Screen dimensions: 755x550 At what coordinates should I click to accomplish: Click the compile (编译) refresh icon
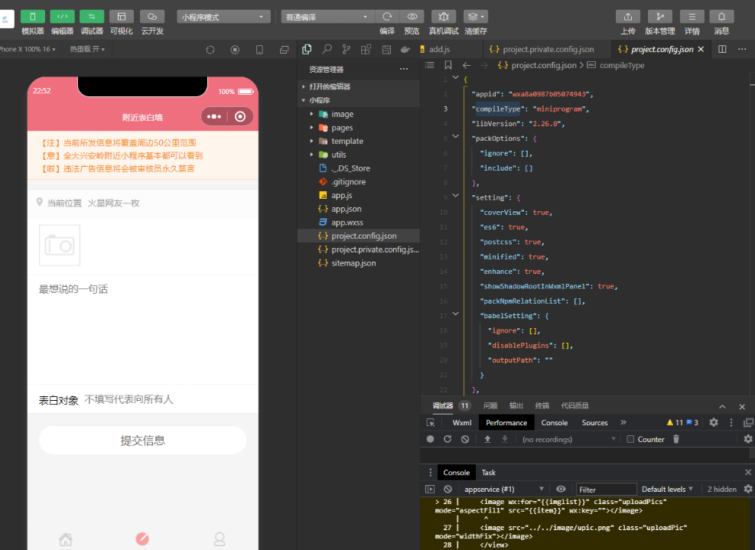pyautogui.click(x=387, y=17)
